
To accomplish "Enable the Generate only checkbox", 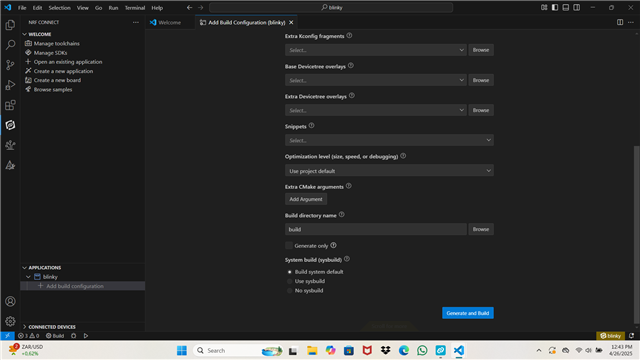I will pyautogui.click(x=289, y=245).
